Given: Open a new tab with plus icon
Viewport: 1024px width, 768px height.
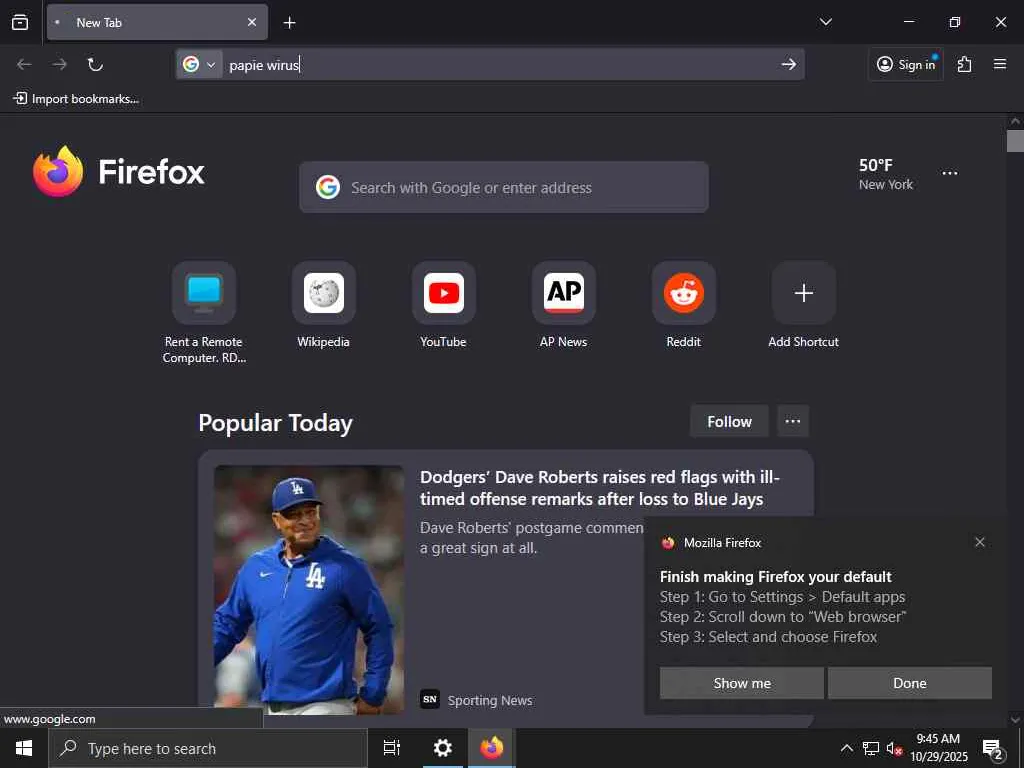Looking at the screenshot, I should 289,23.
